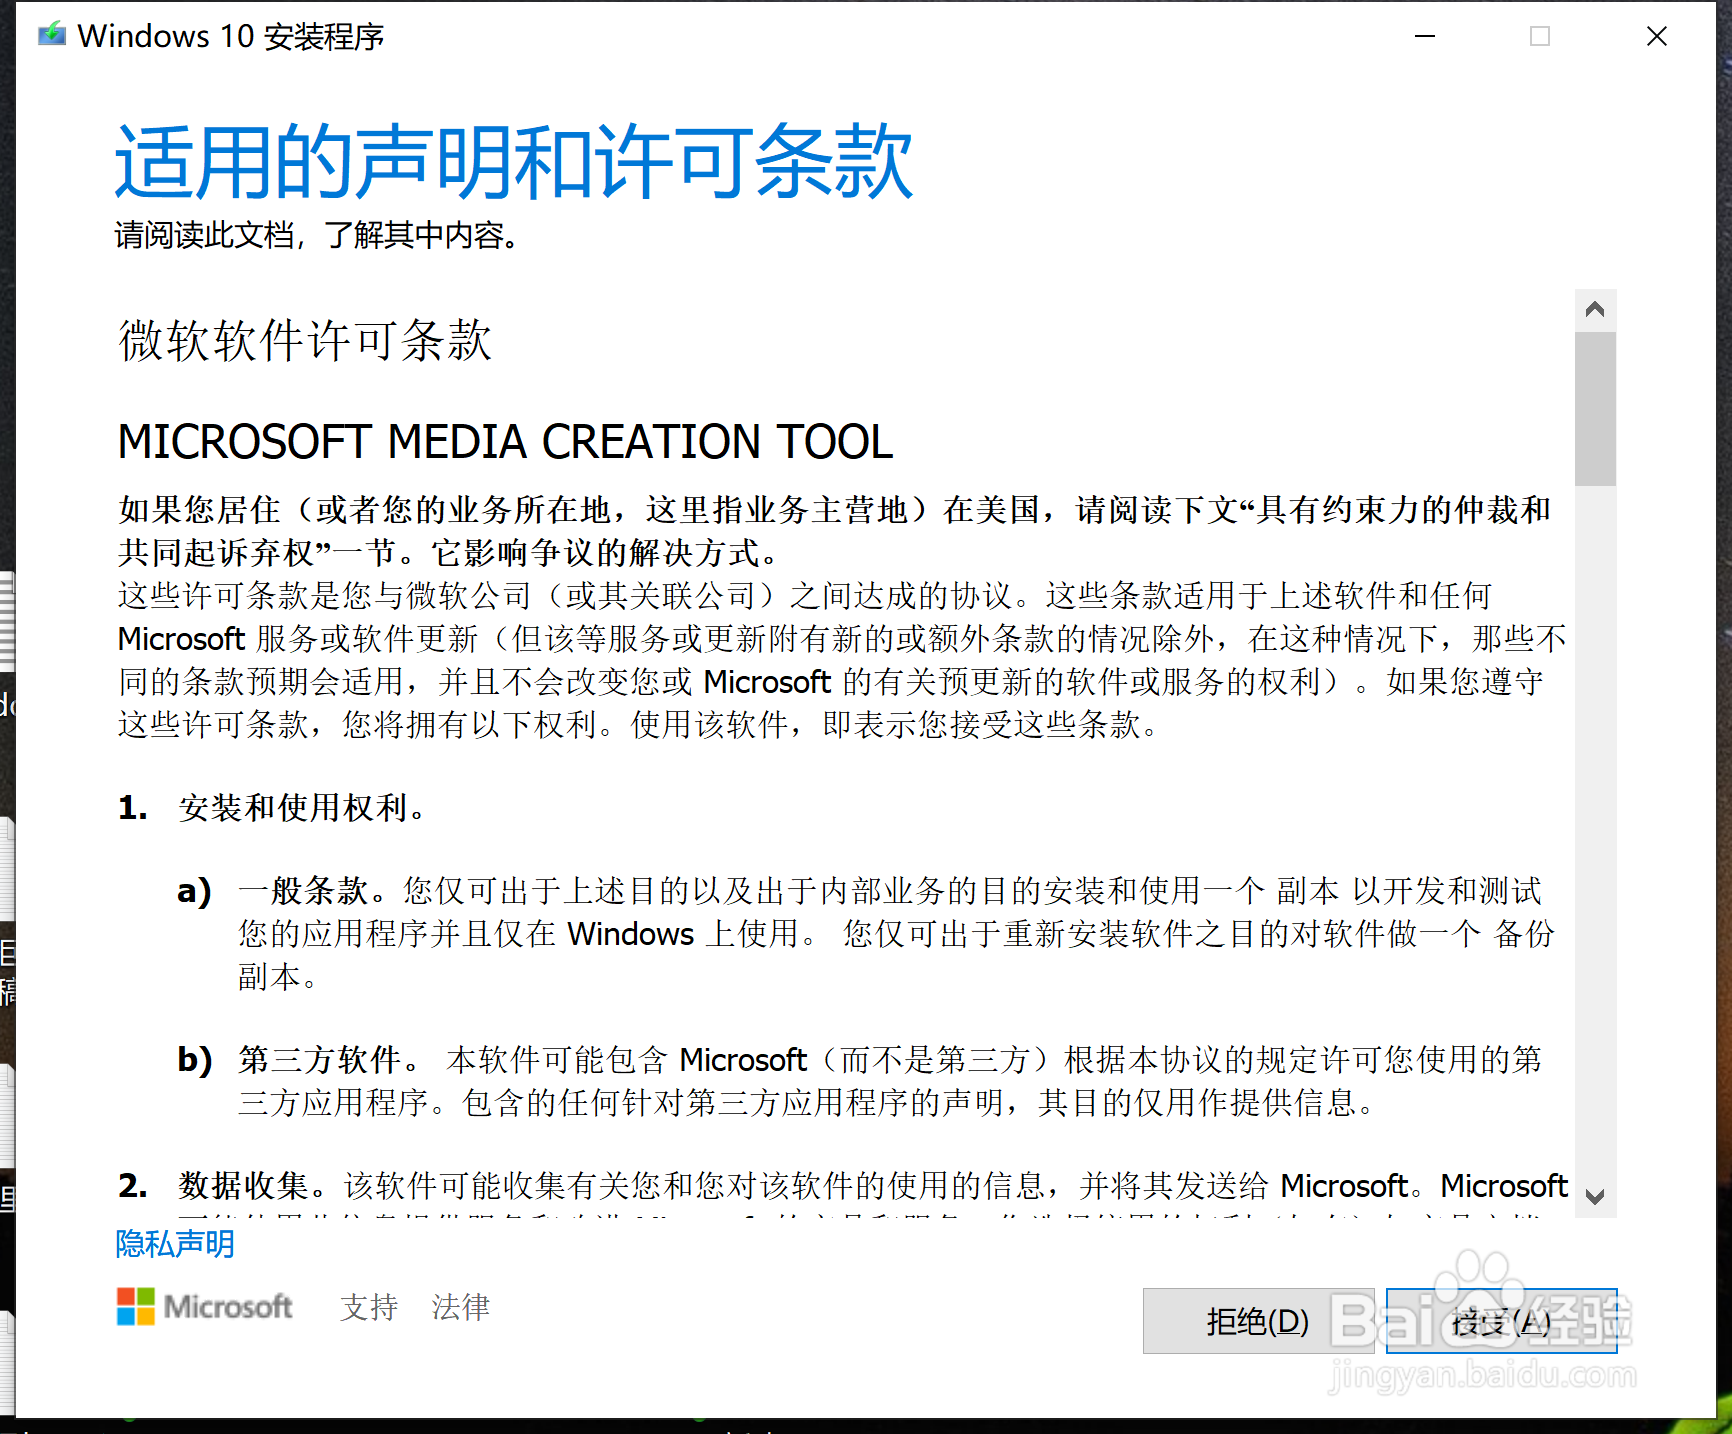This screenshot has width=1732, height=1434.
Task: Click the Windows 10 setup icon in title bar
Action: (50, 35)
